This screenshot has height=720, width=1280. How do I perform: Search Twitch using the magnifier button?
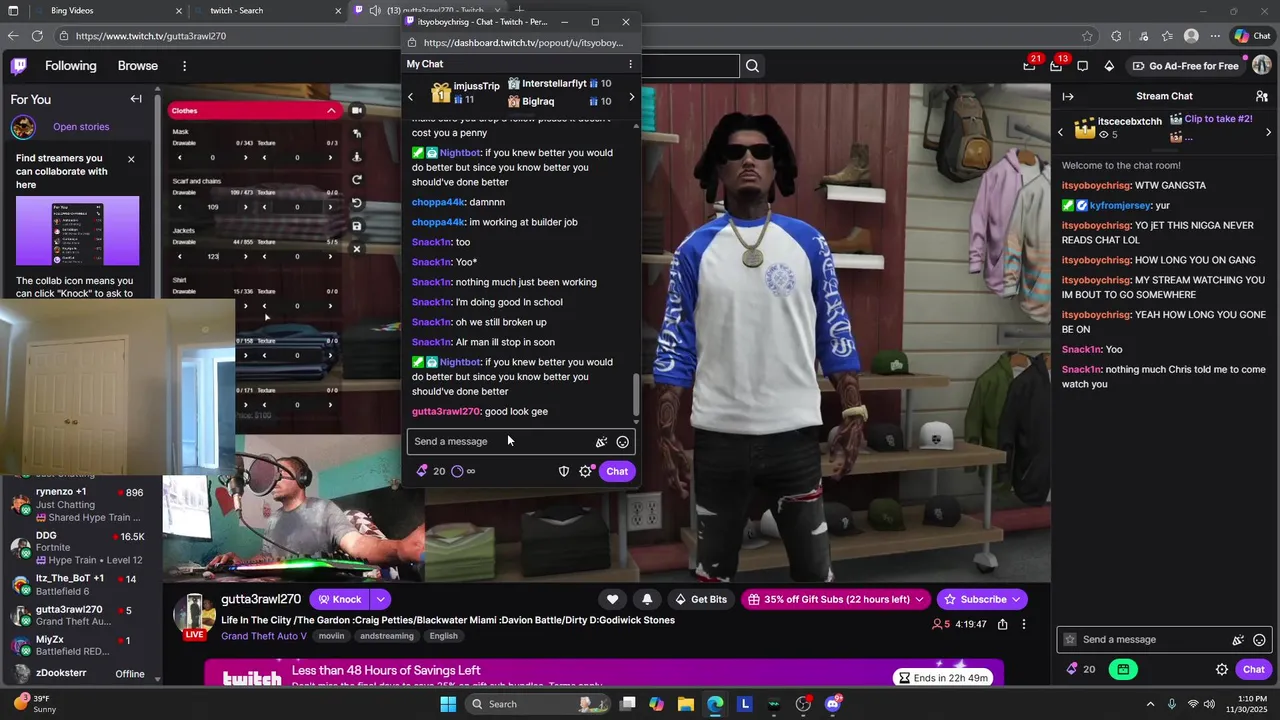(752, 66)
